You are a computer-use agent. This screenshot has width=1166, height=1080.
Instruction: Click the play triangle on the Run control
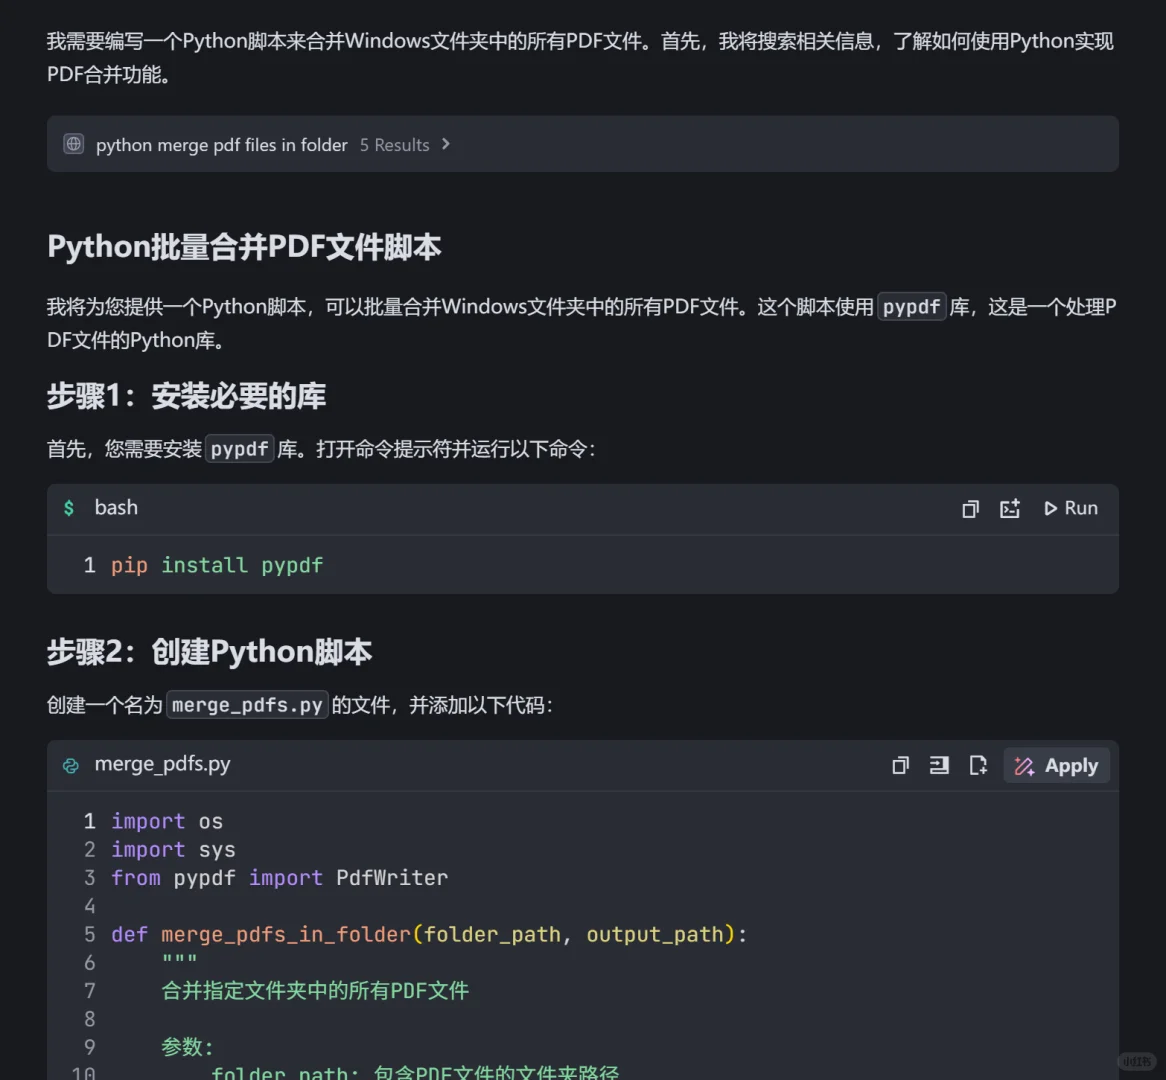(1051, 508)
